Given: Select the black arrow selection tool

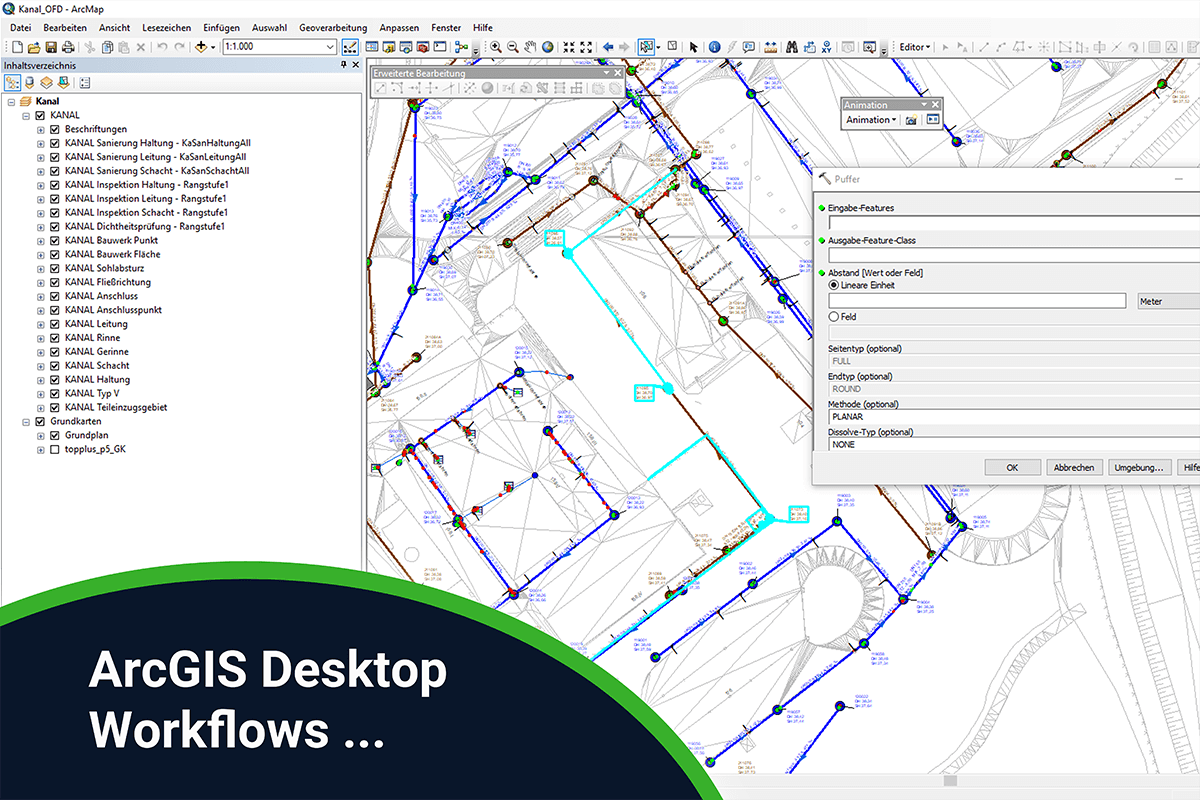Looking at the screenshot, I should (693, 47).
